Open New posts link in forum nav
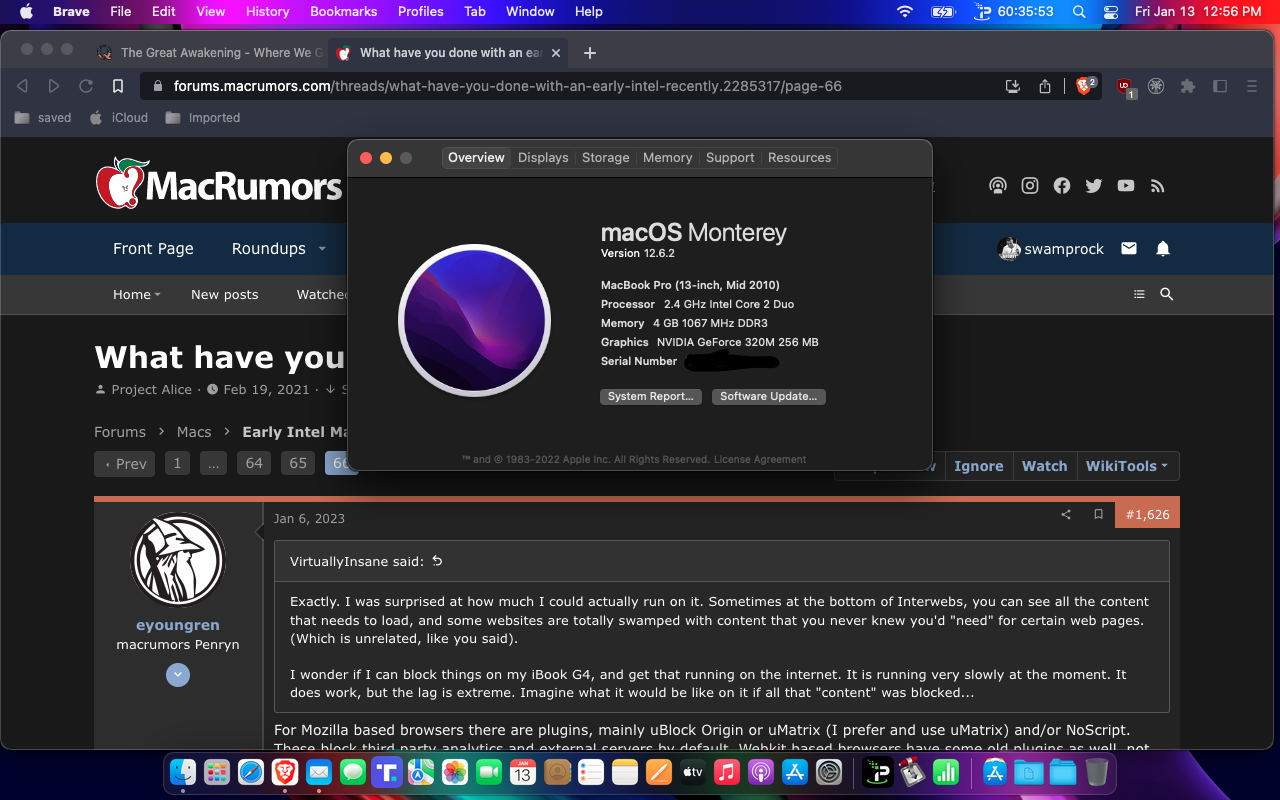1280x800 pixels. pos(224,295)
